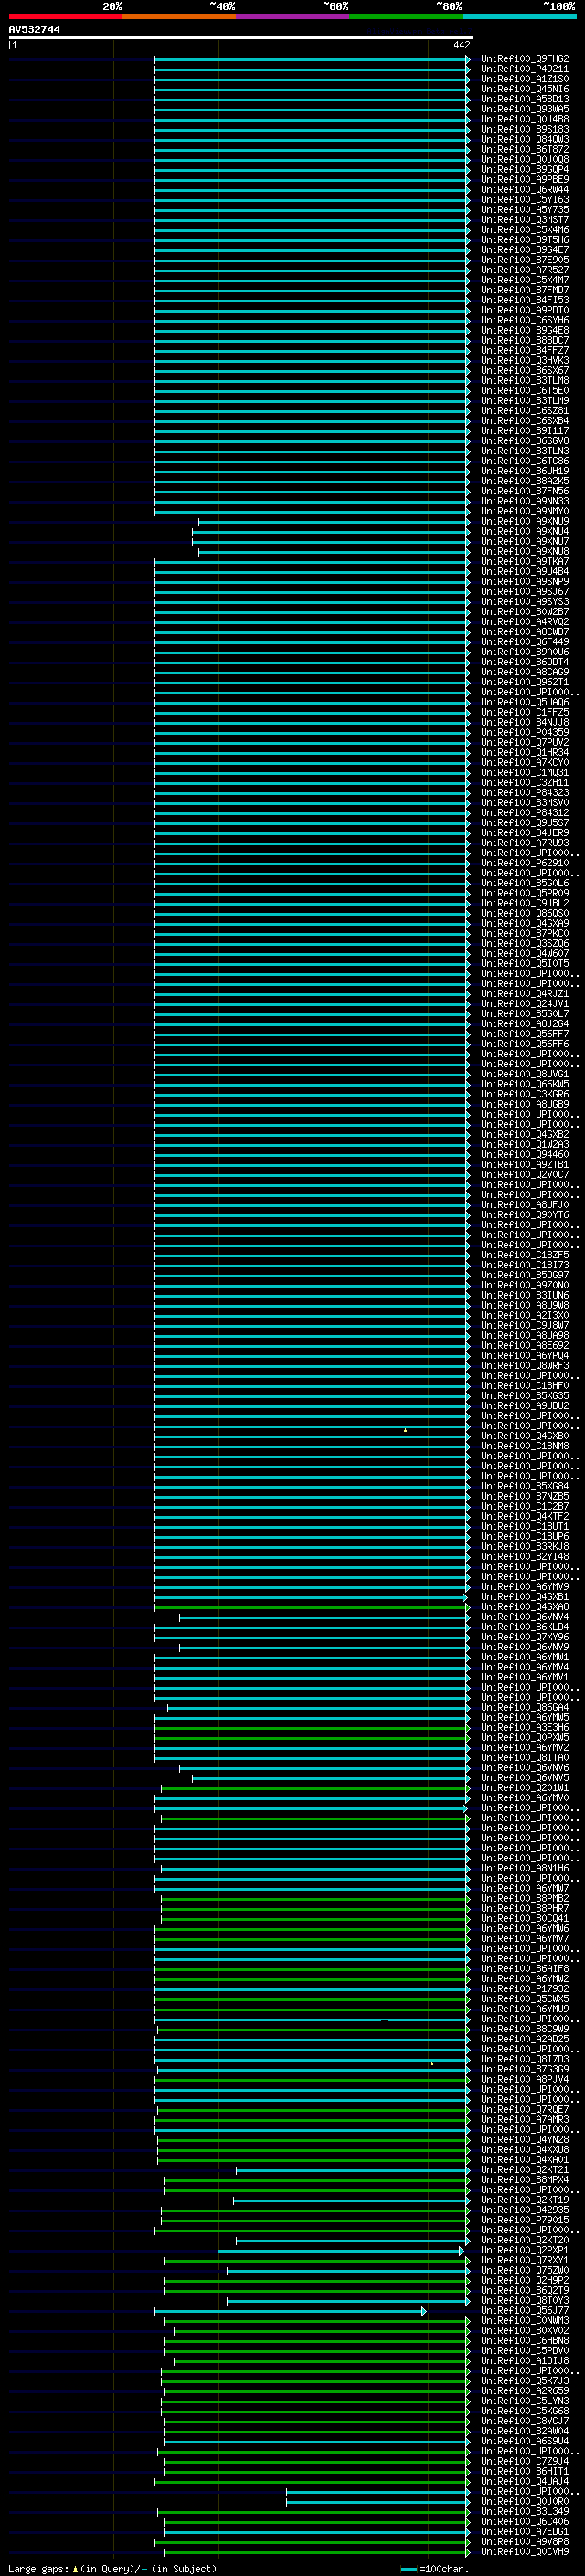Select hit label UniRef100_Q3MST7

coord(524,220)
